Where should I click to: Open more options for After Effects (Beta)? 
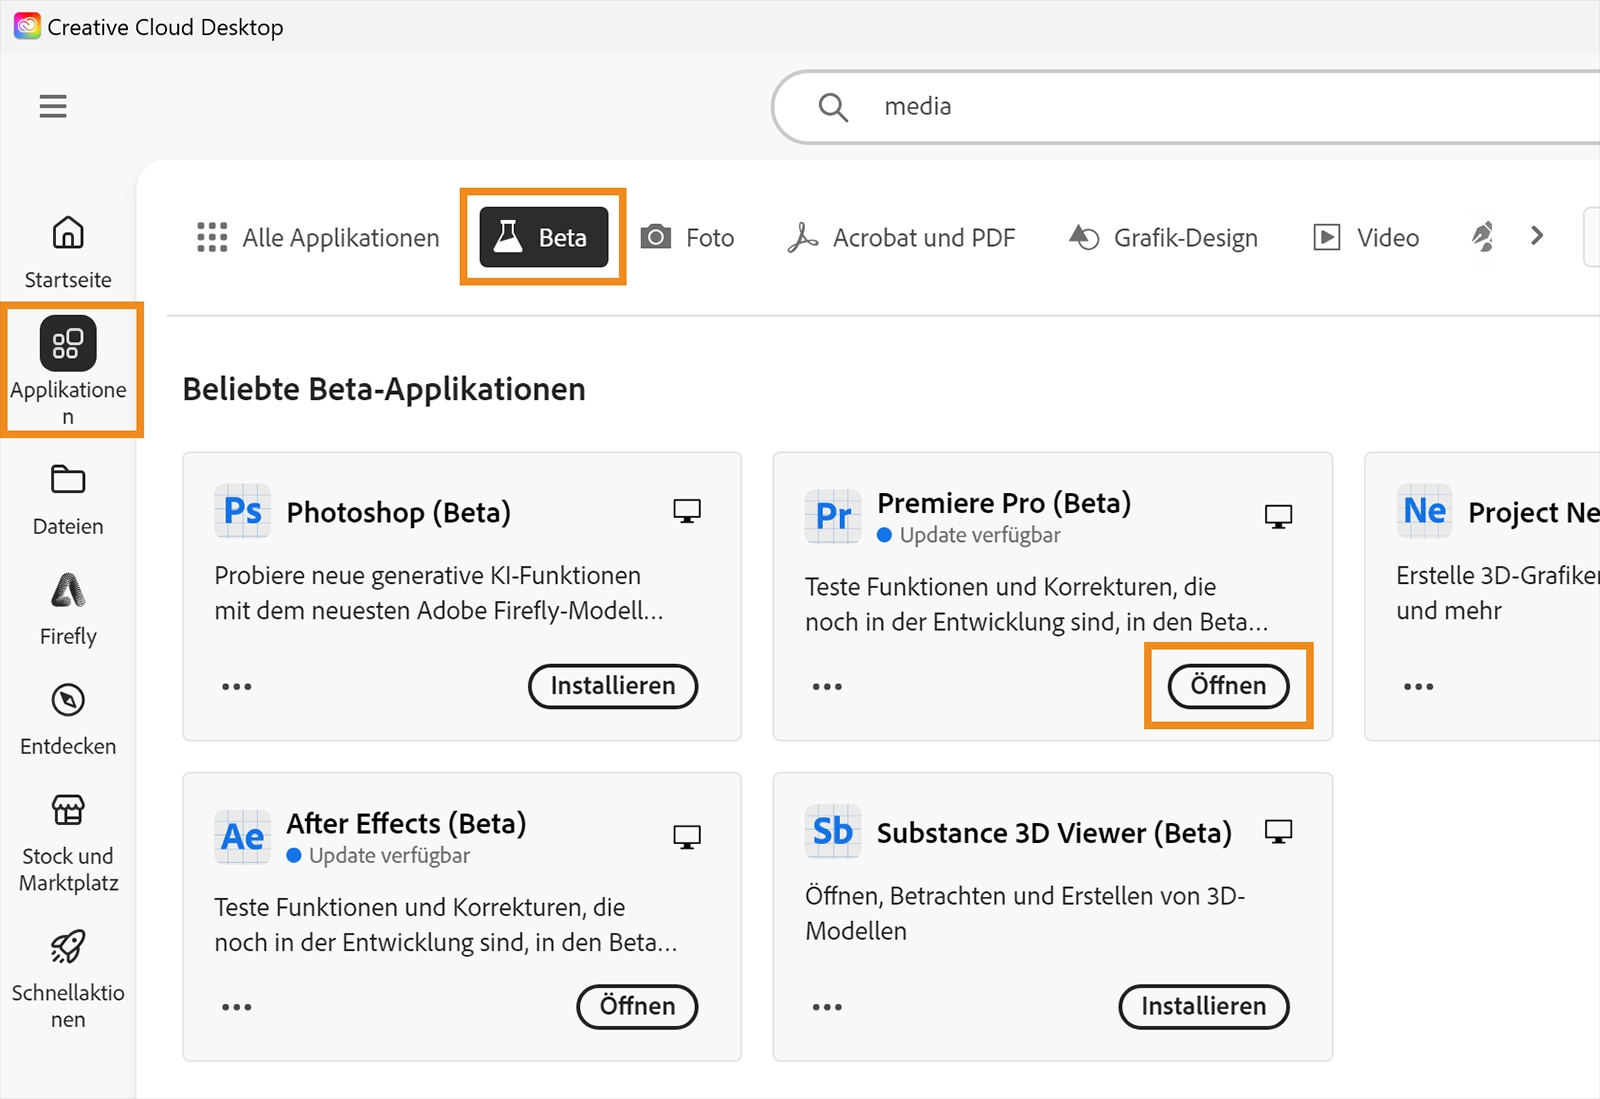point(237,1007)
